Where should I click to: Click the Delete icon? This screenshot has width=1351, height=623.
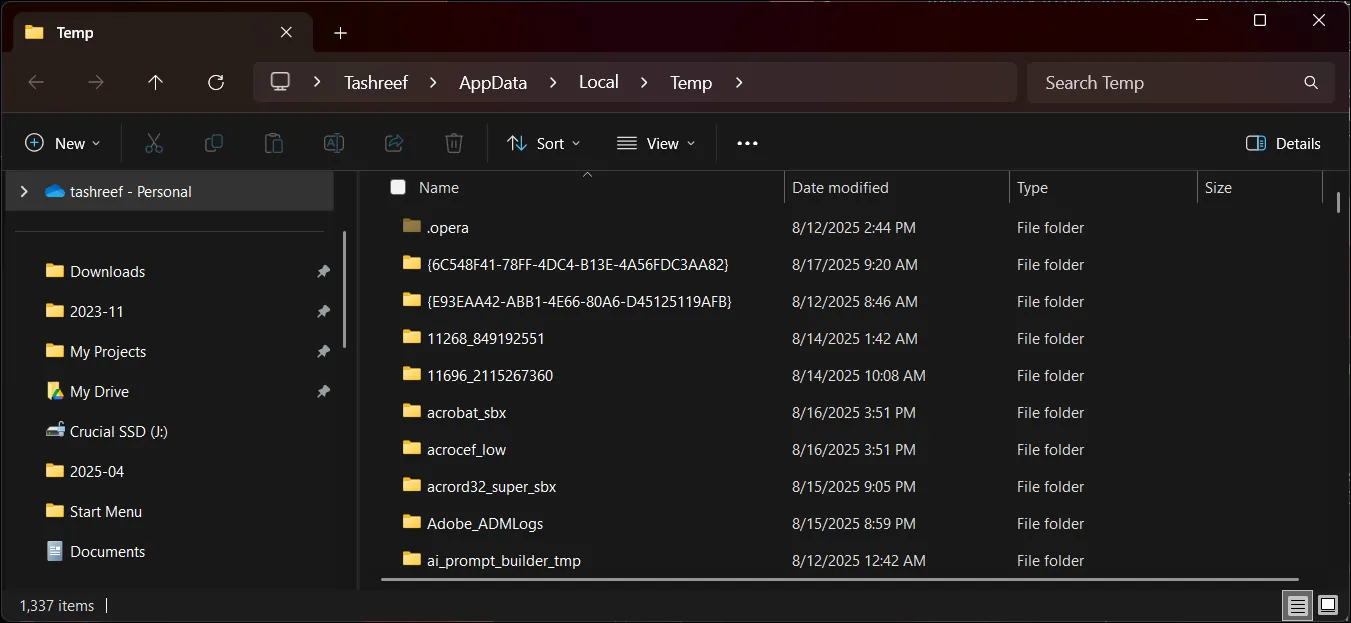pos(454,143)
